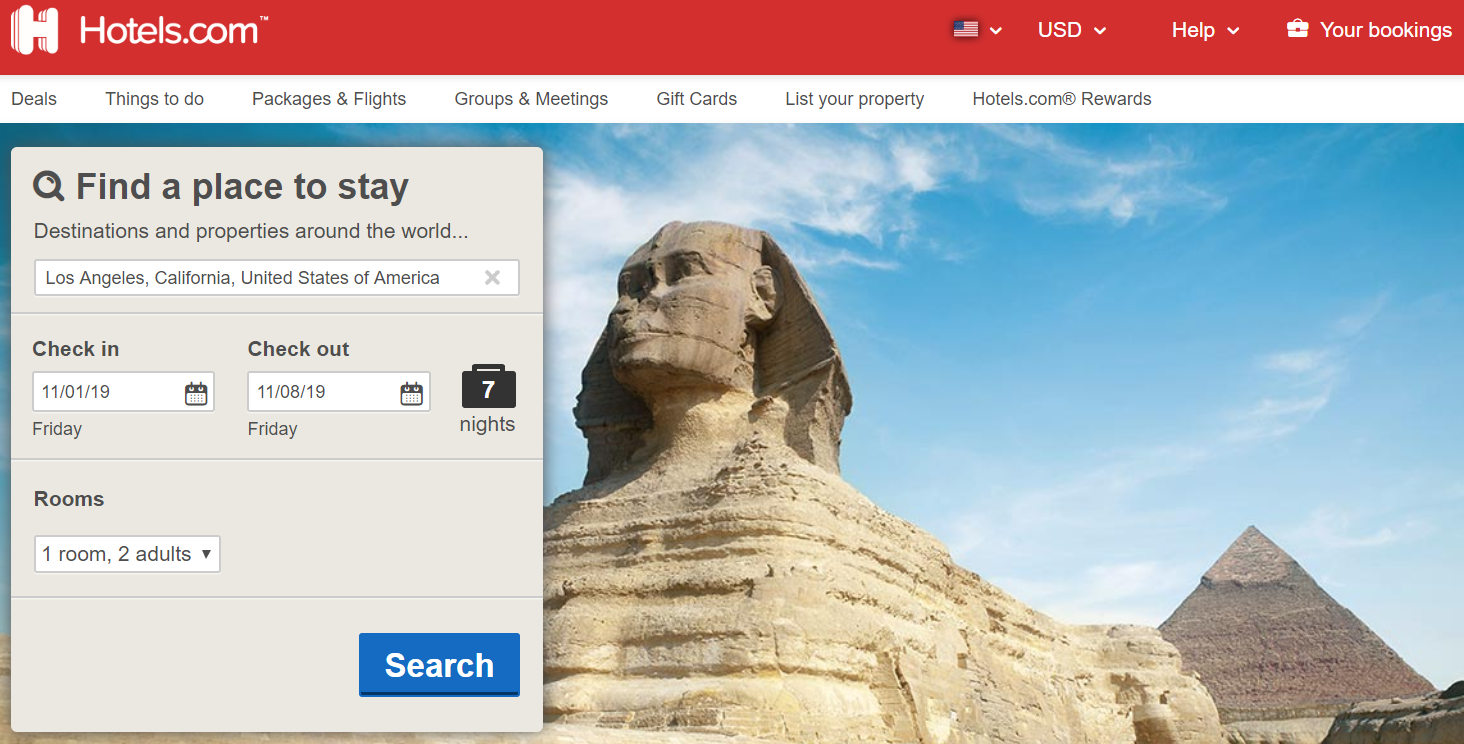
Task: Expand the Help dropdown menu
Action: [x=1205, y=30]
